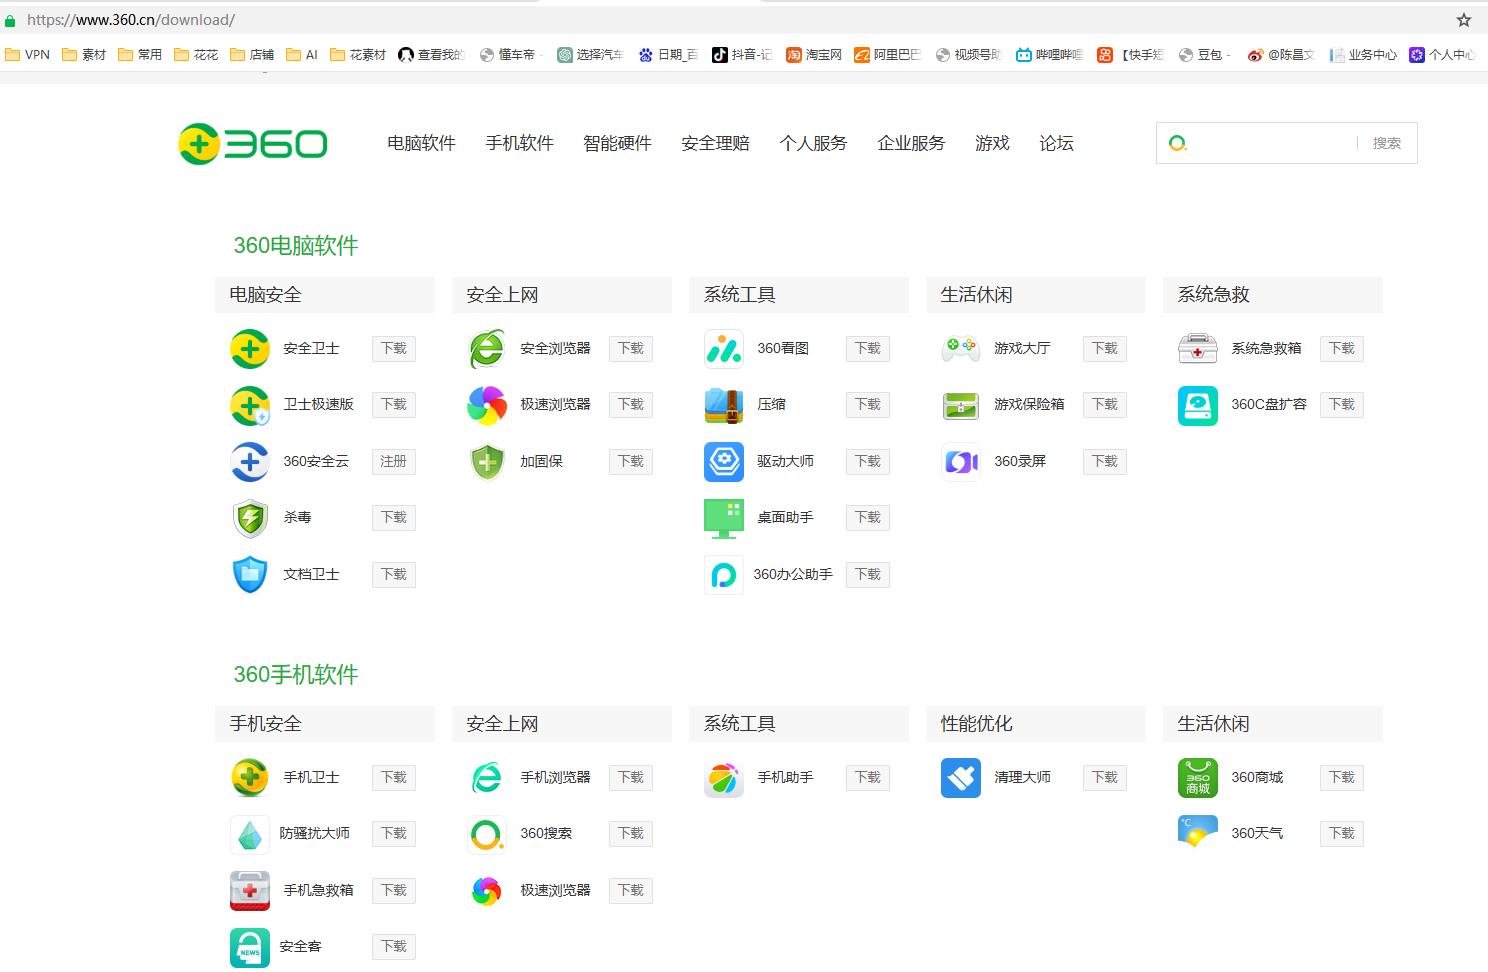Open the VPN bookmarks folder
This screenshot has height=972, width=1488.
click(x=28, y=55)
